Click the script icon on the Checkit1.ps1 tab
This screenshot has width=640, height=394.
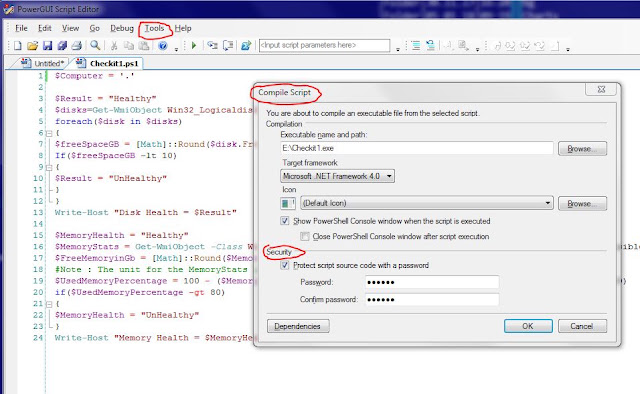(80, 62)
